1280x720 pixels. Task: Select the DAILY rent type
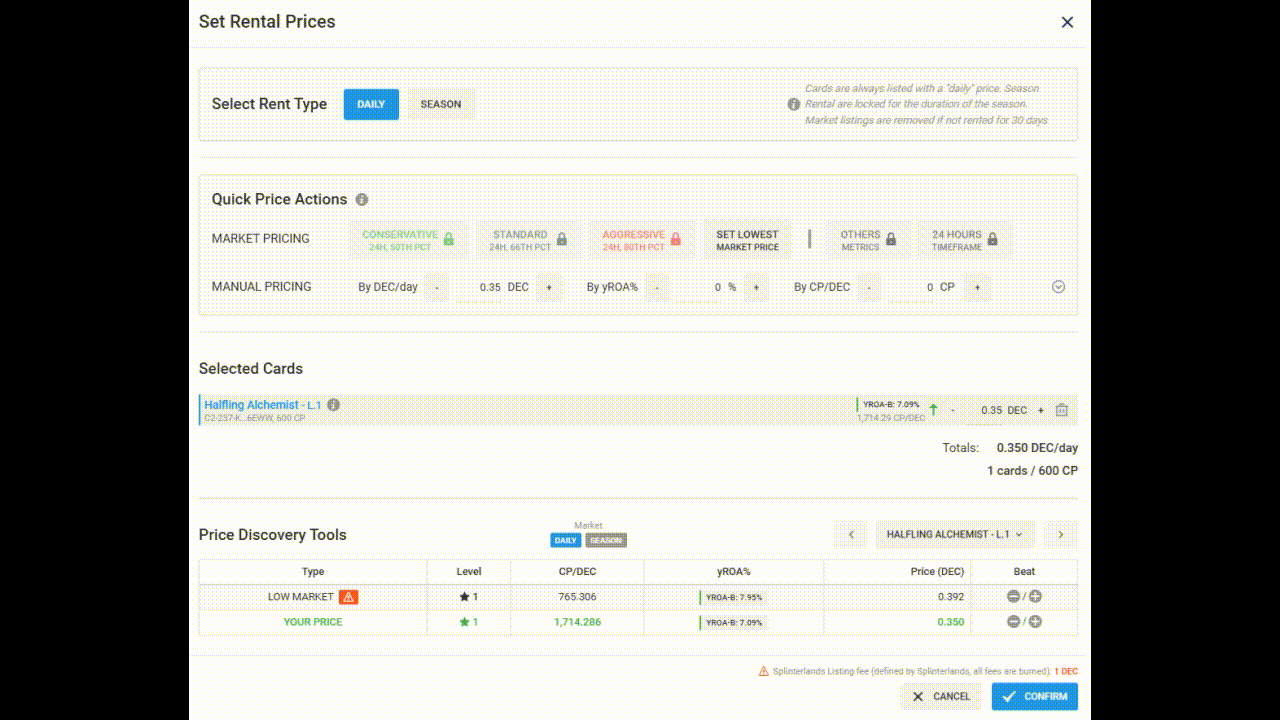371,104
